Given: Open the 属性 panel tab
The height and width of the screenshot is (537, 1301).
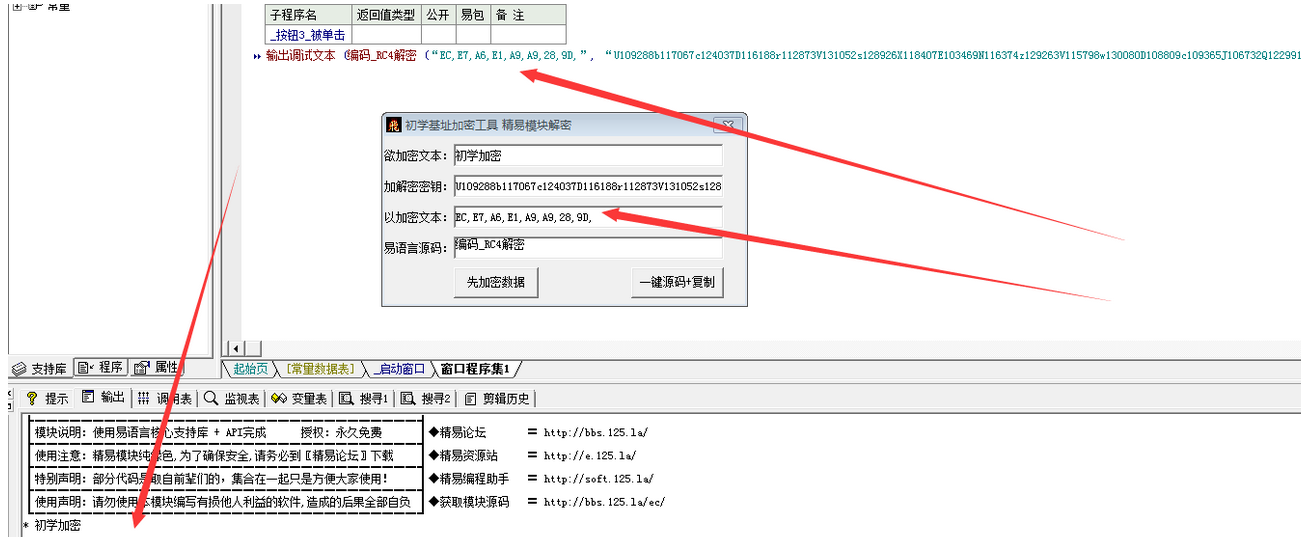Looking at the screenshot, I should (x=156, y=368).
